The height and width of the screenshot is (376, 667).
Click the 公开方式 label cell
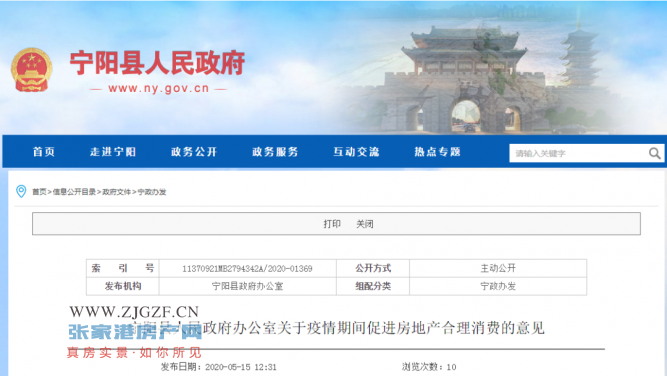click(x=373, y=268)
